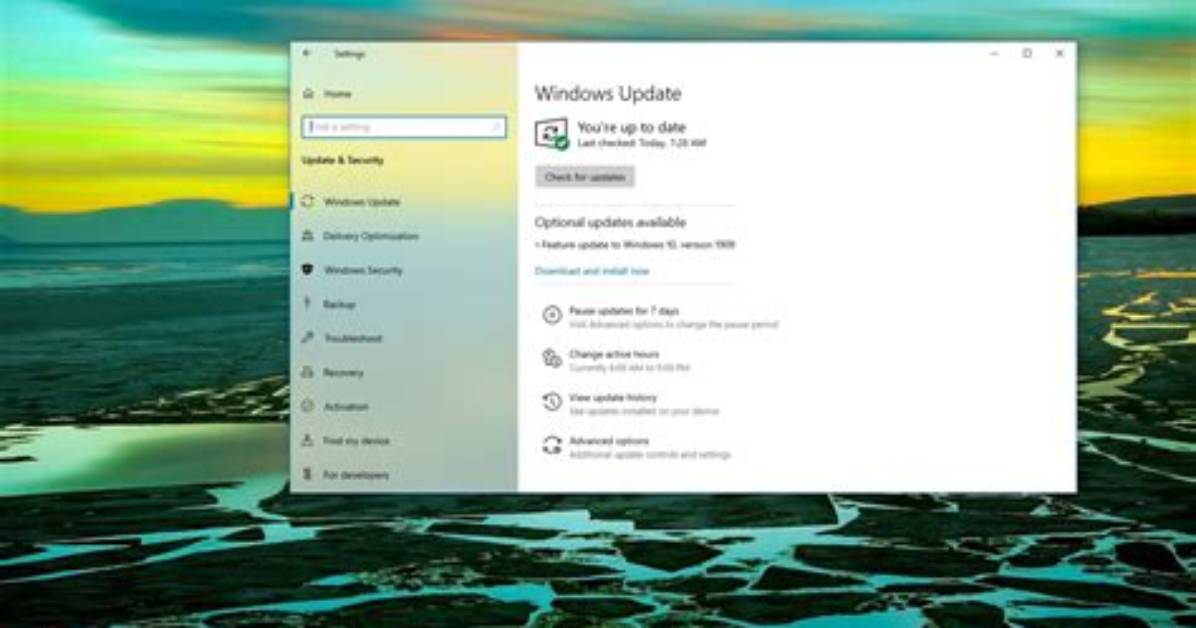Click the Recovery icon in the sidebar
The width and height of the screenshot is (1196, 628).
(307, 372)
